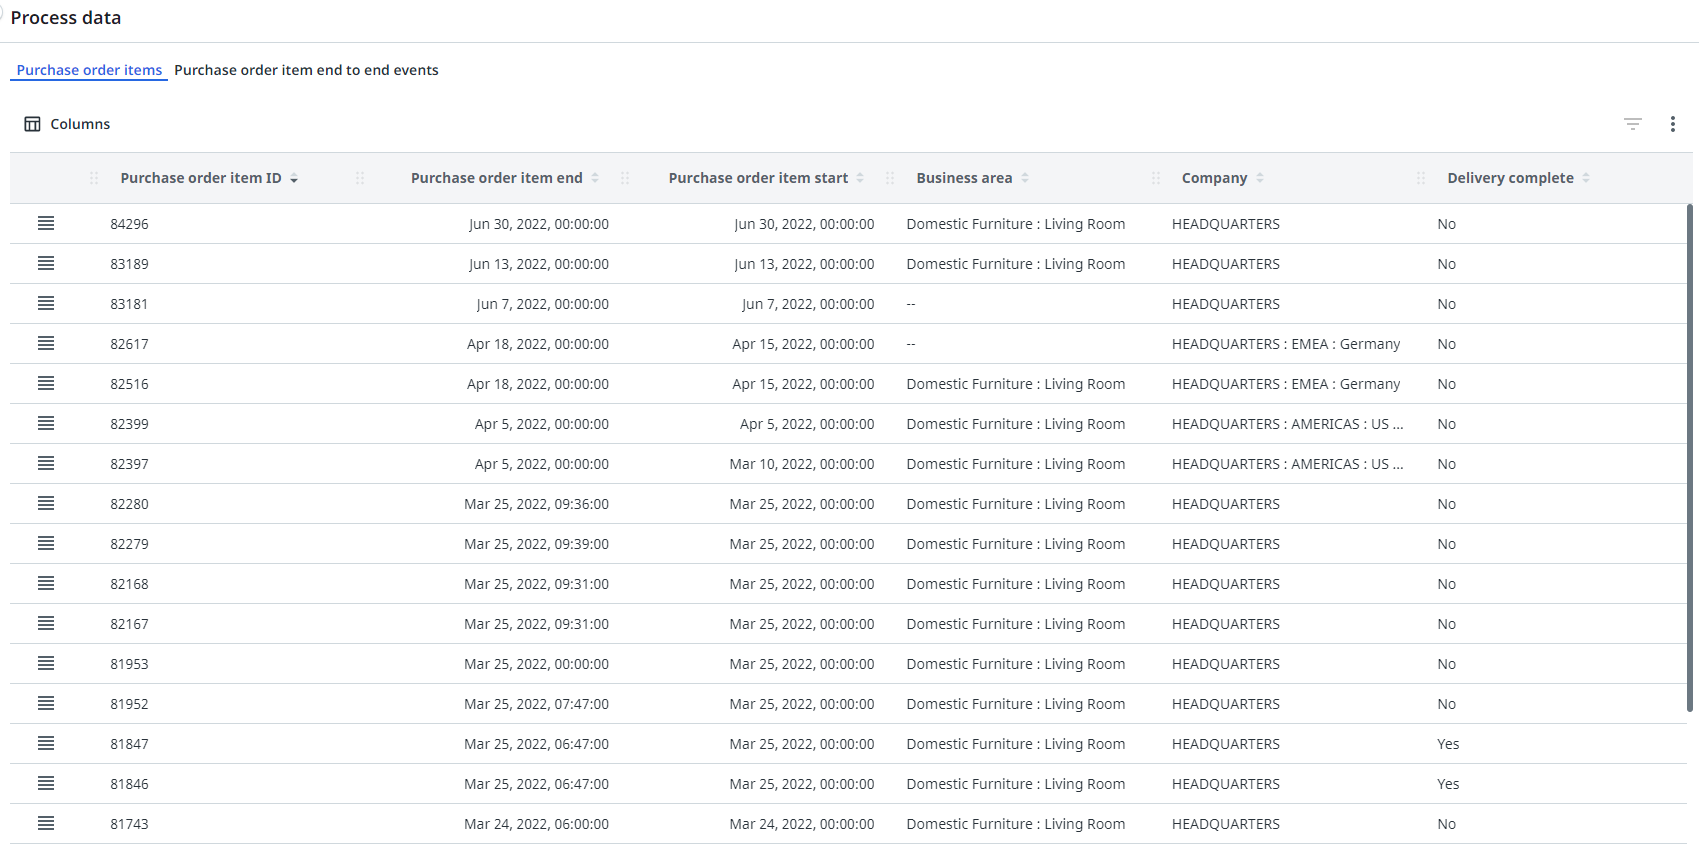The width and height of the screenshot is (1699, 850).
Task: Click drag handle before Purchase order item ID
Action: coord(94,178)
